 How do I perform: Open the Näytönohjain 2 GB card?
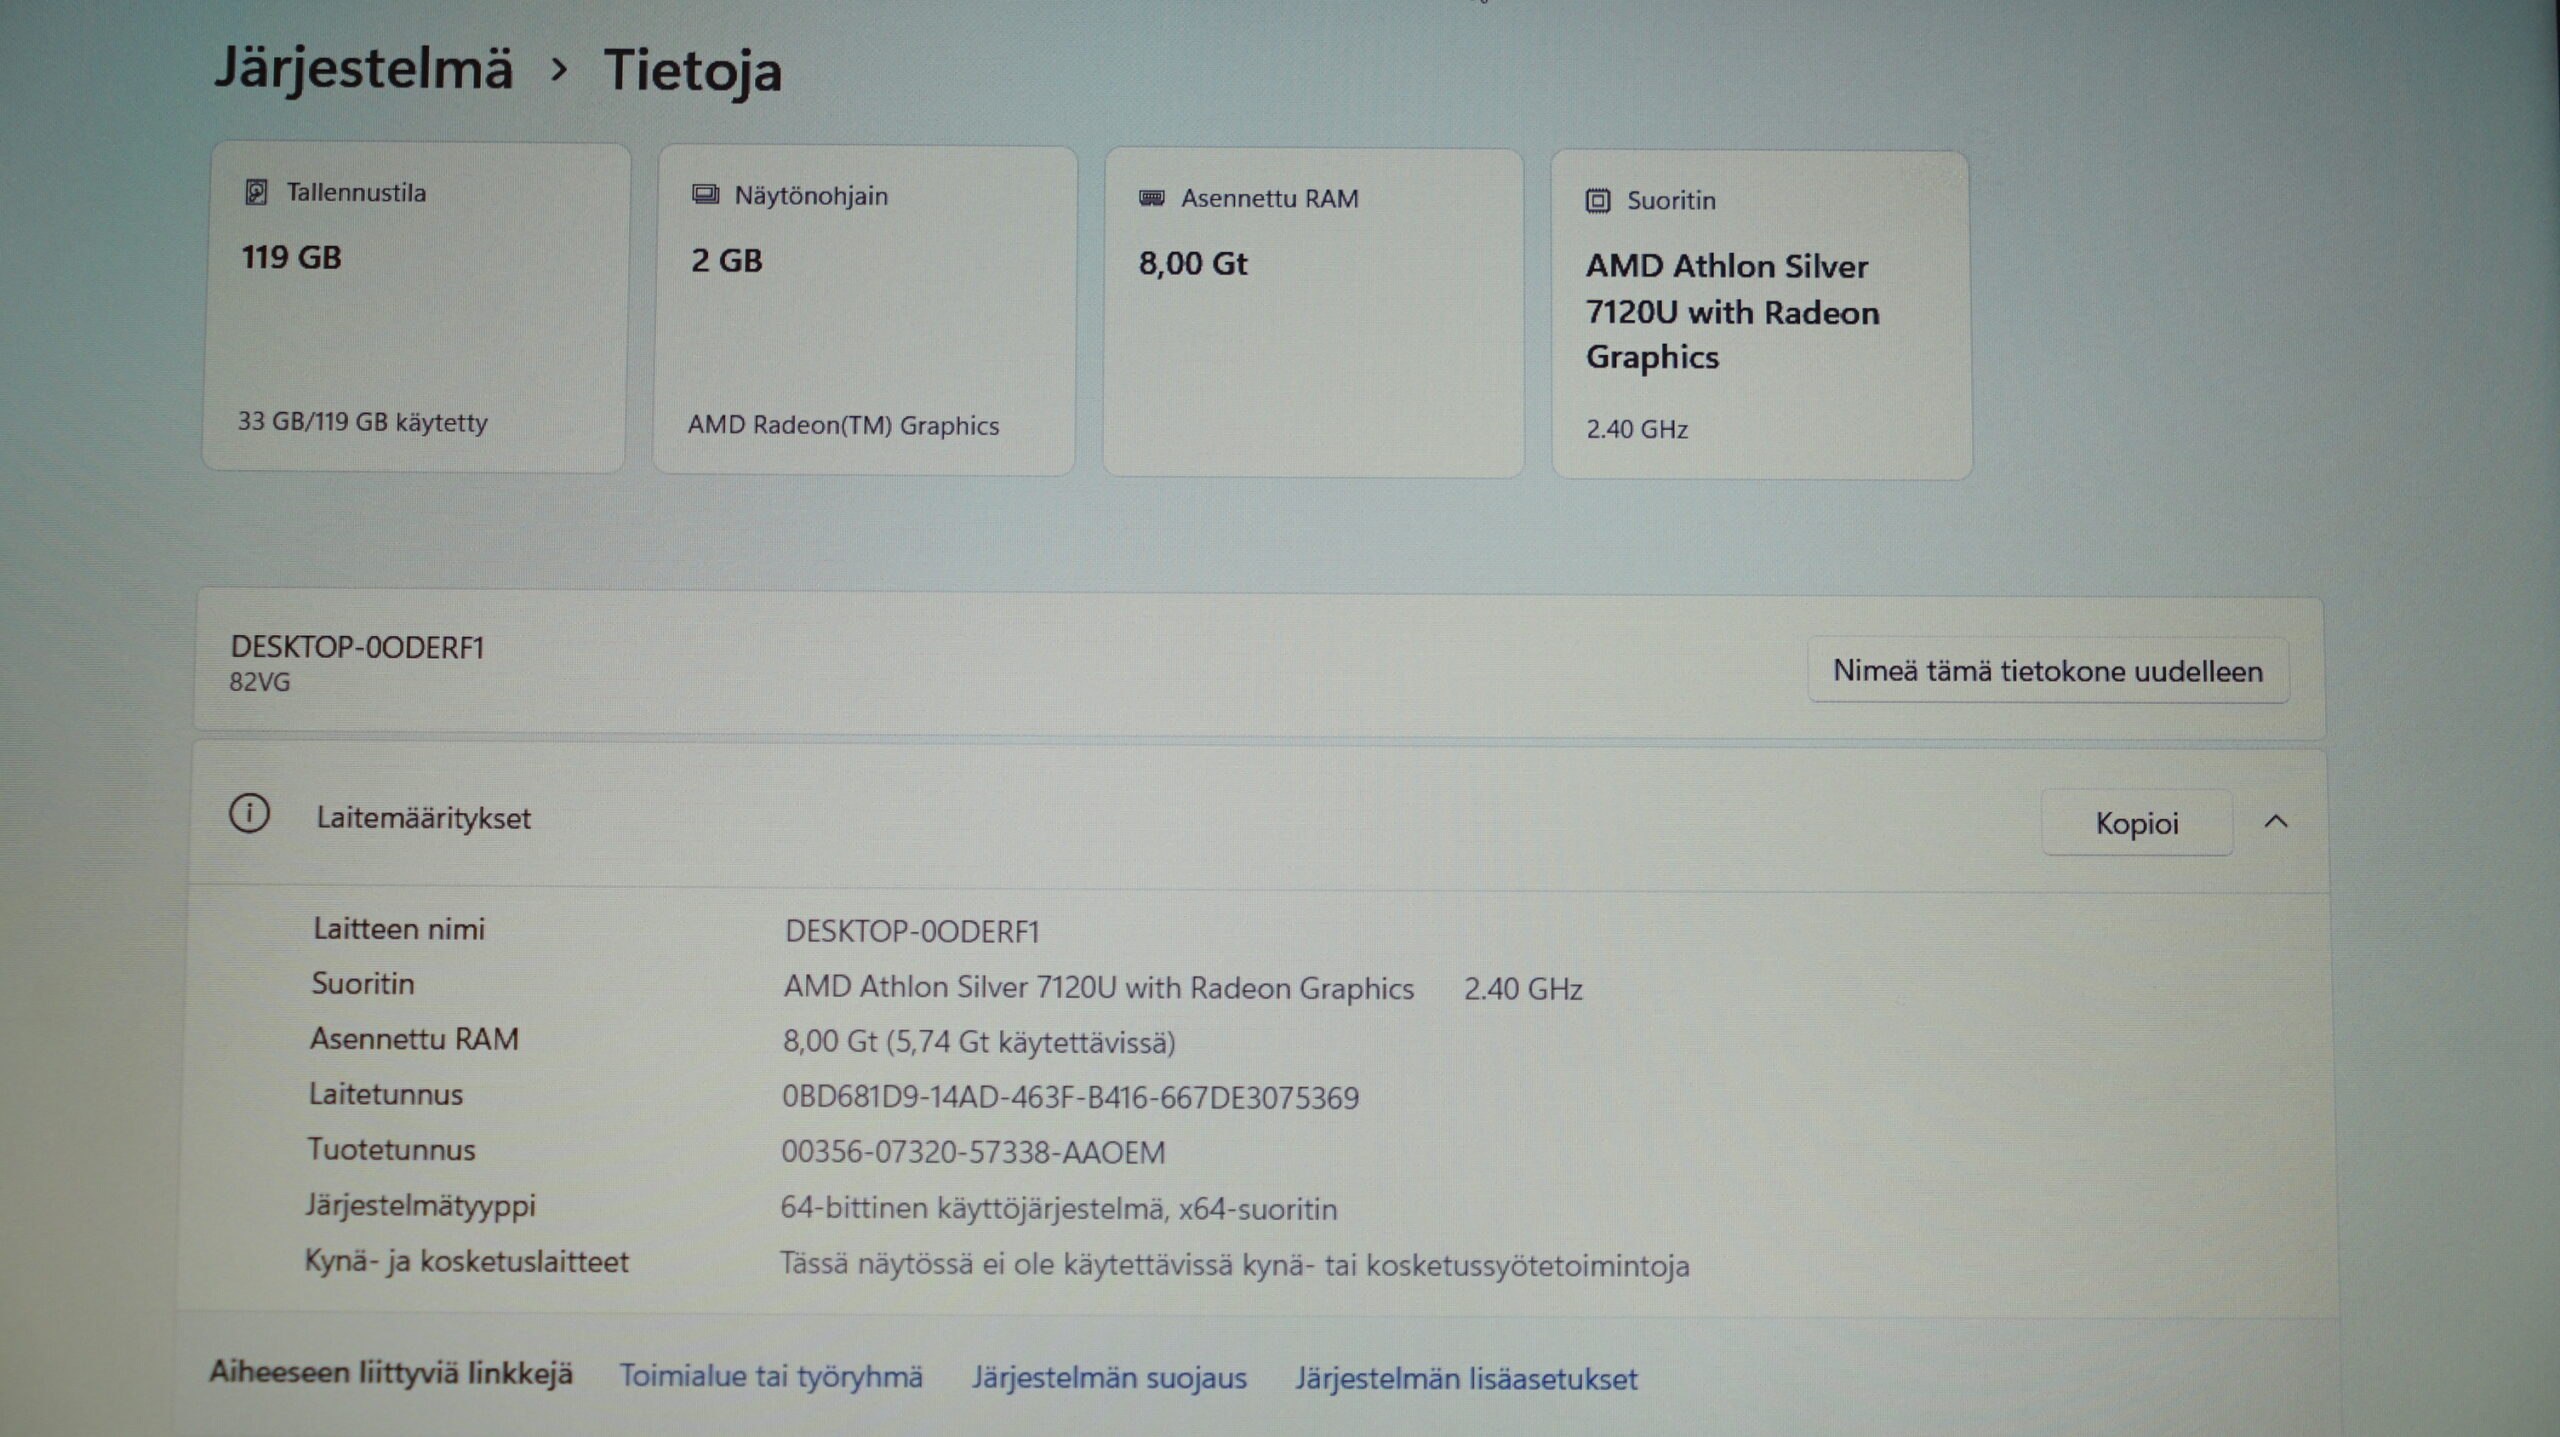pos(864,312)
